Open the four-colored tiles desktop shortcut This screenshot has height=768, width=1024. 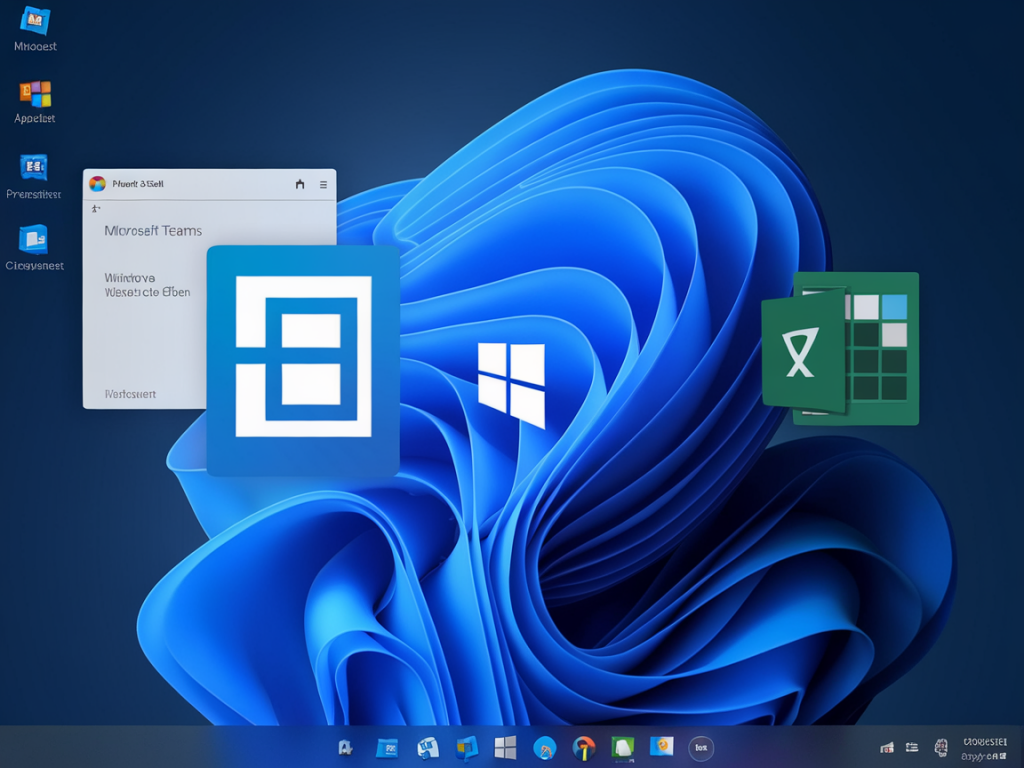click(35, 94)
